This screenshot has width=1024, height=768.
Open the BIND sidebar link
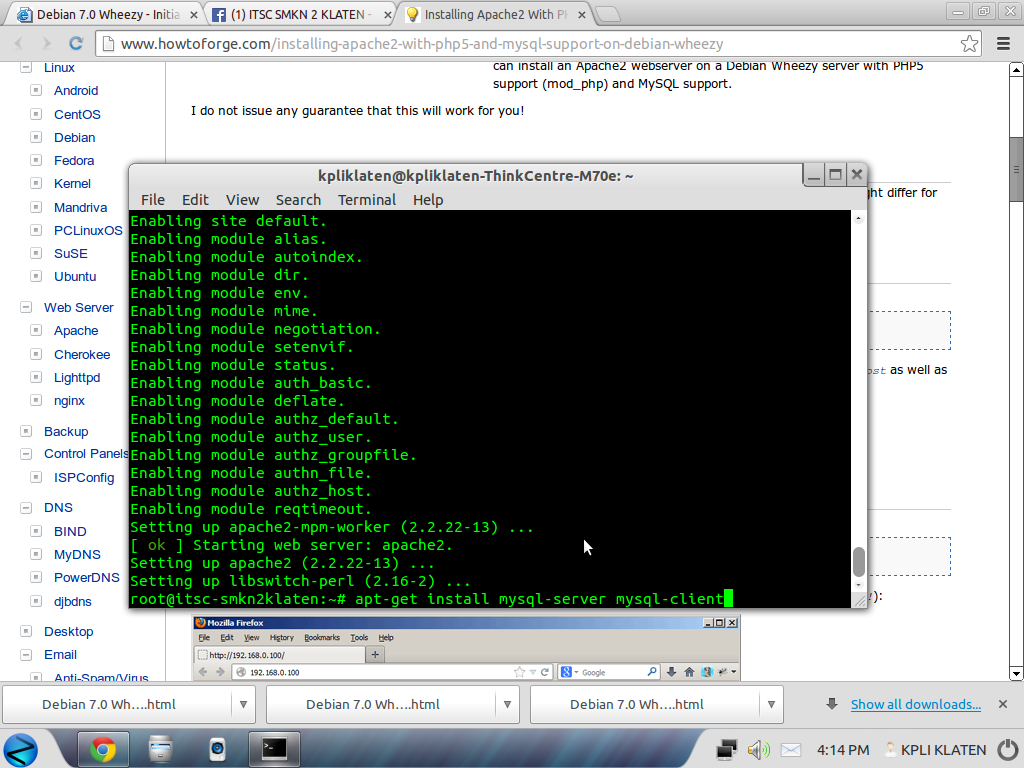tap(70, 532)
